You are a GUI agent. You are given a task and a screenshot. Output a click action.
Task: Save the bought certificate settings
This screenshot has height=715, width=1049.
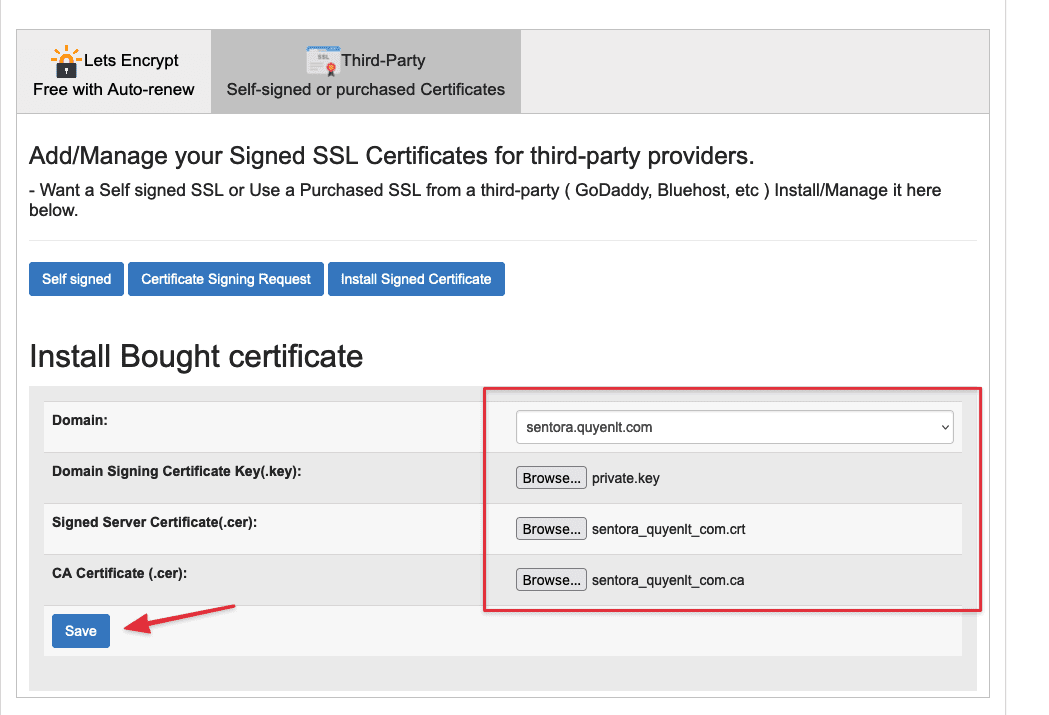click(x=80, y=631)
